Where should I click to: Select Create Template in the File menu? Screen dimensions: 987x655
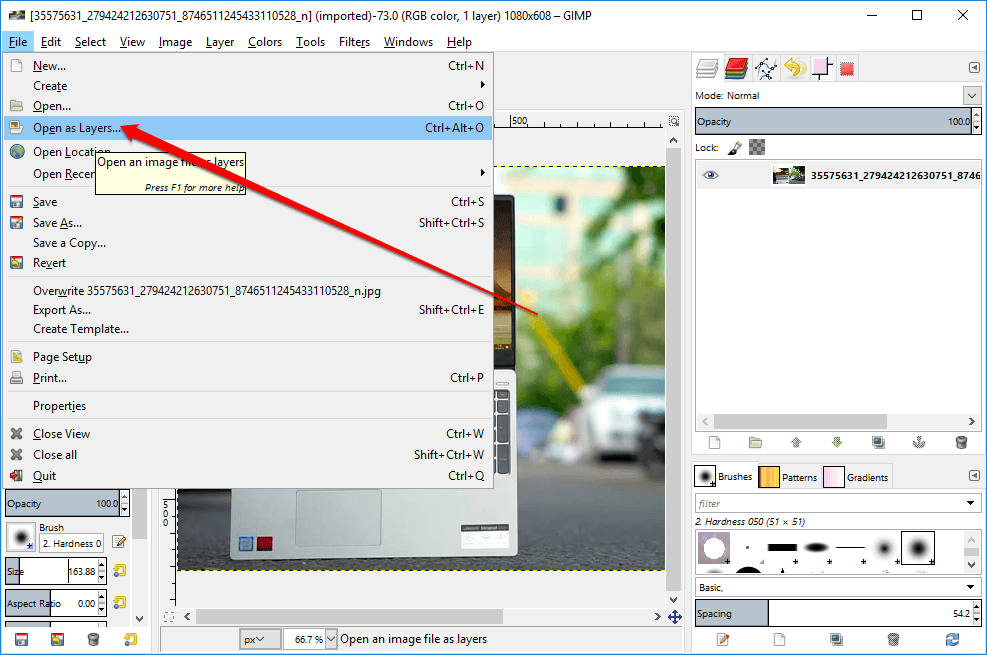(x=248, y=328)
